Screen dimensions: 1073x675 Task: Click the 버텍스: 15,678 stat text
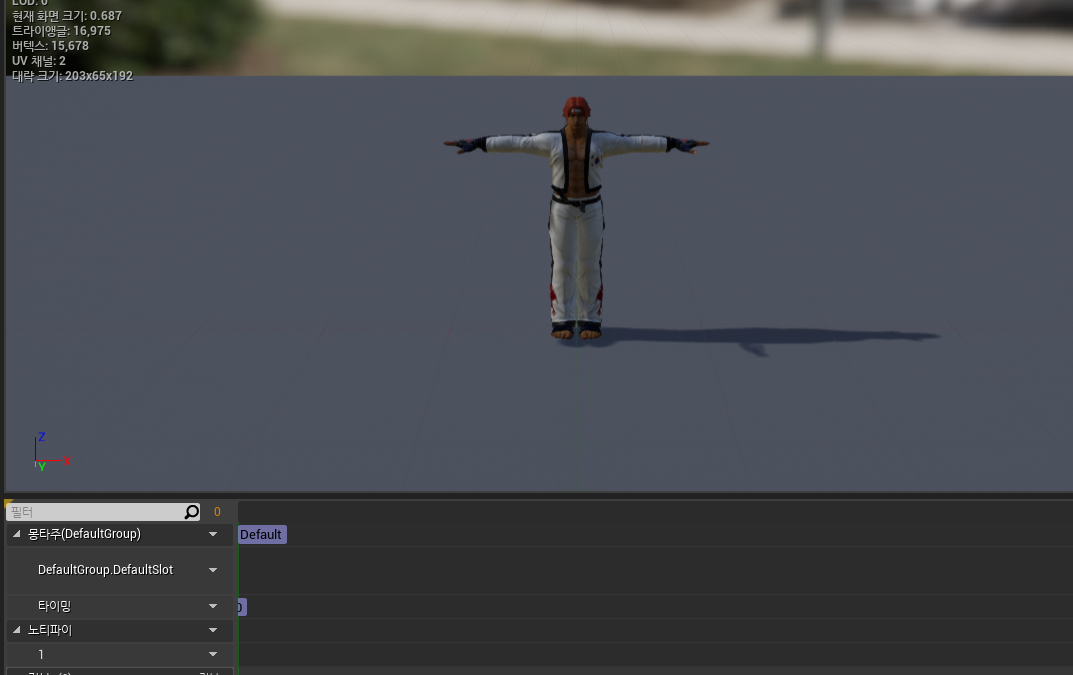click(x=50, y=46)
